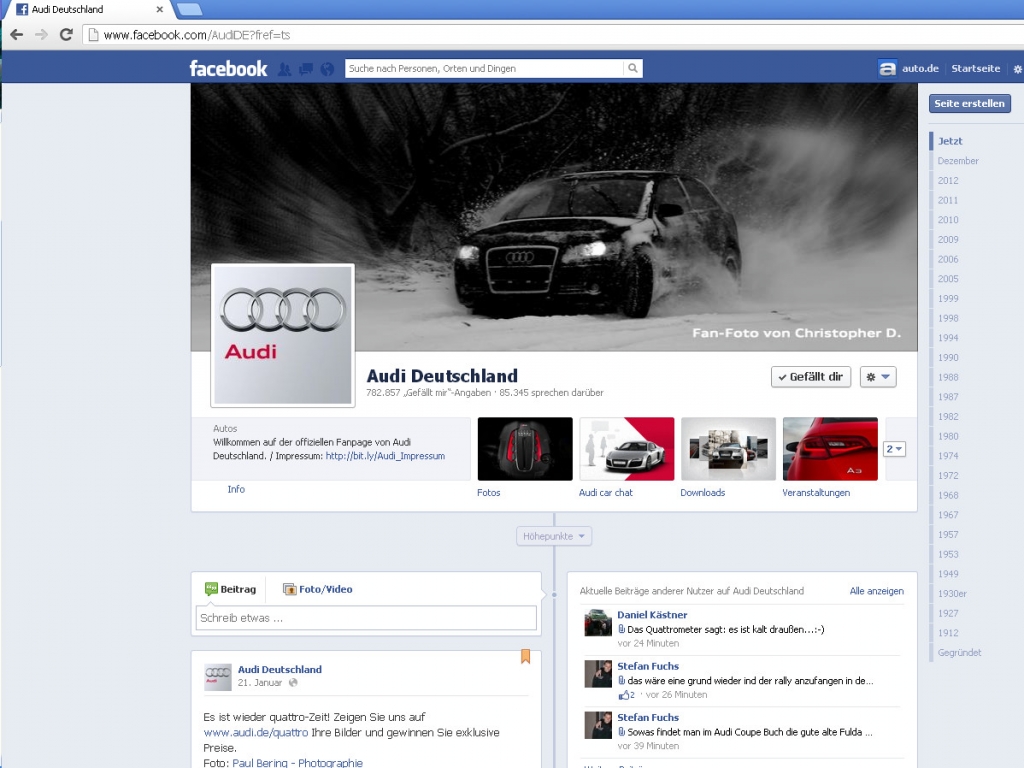This screenshot has width=1024, height=768.
Task: Click Alle anzeigen link
Action: tap(876, 591)
